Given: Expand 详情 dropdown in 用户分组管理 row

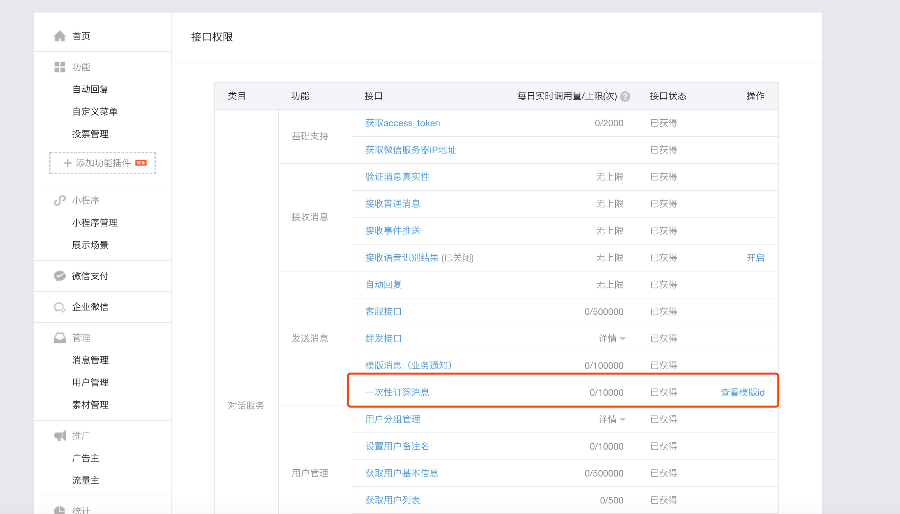Looking at the screenshot, I should [612, 419].
